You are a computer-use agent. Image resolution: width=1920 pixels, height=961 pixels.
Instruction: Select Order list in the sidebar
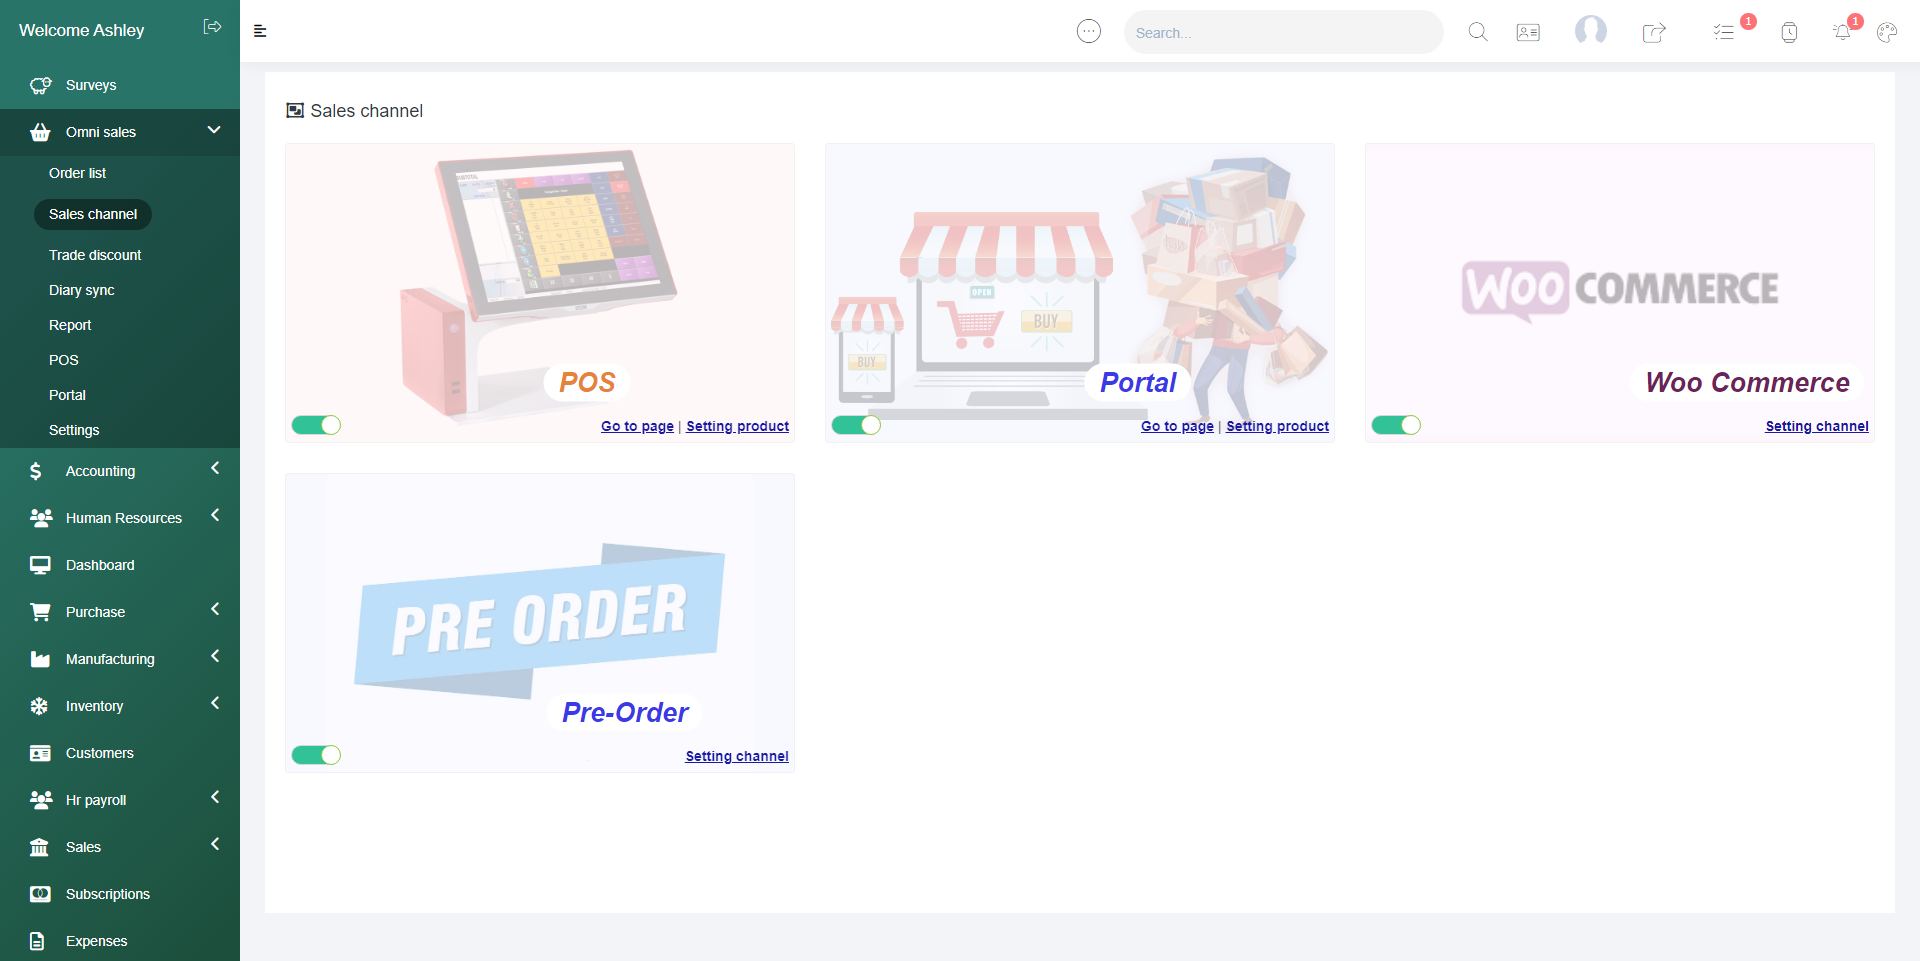[77, 173]
